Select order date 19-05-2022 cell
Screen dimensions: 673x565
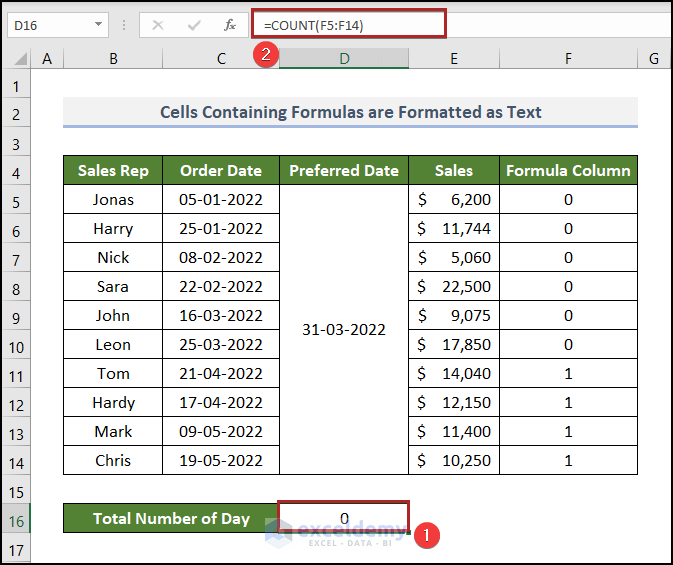tap(221, 460)
